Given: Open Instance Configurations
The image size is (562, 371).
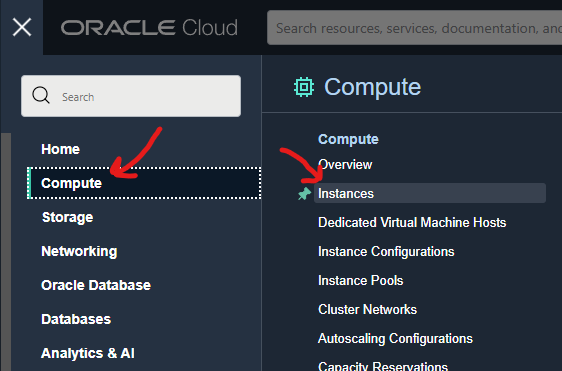Looking at the screenshot, I should point(386,252).
